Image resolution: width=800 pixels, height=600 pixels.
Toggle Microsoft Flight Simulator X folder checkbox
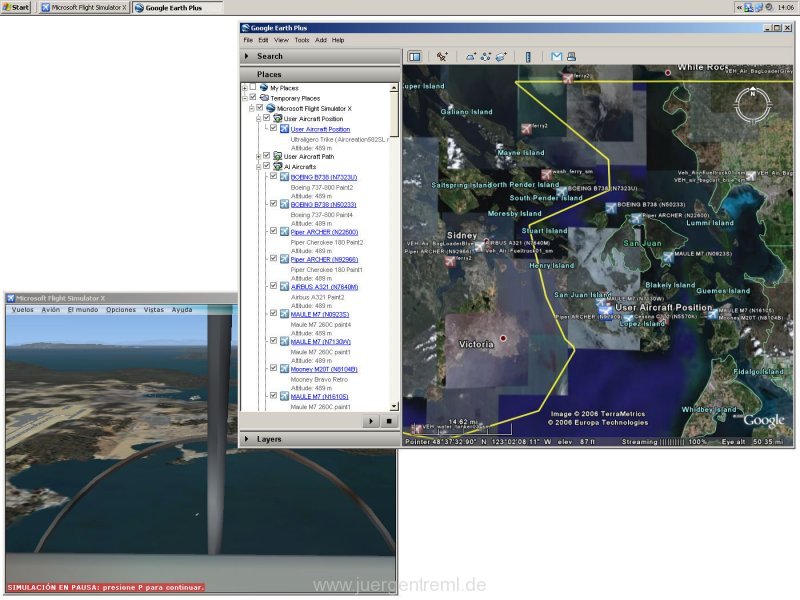tap(260, 108)
